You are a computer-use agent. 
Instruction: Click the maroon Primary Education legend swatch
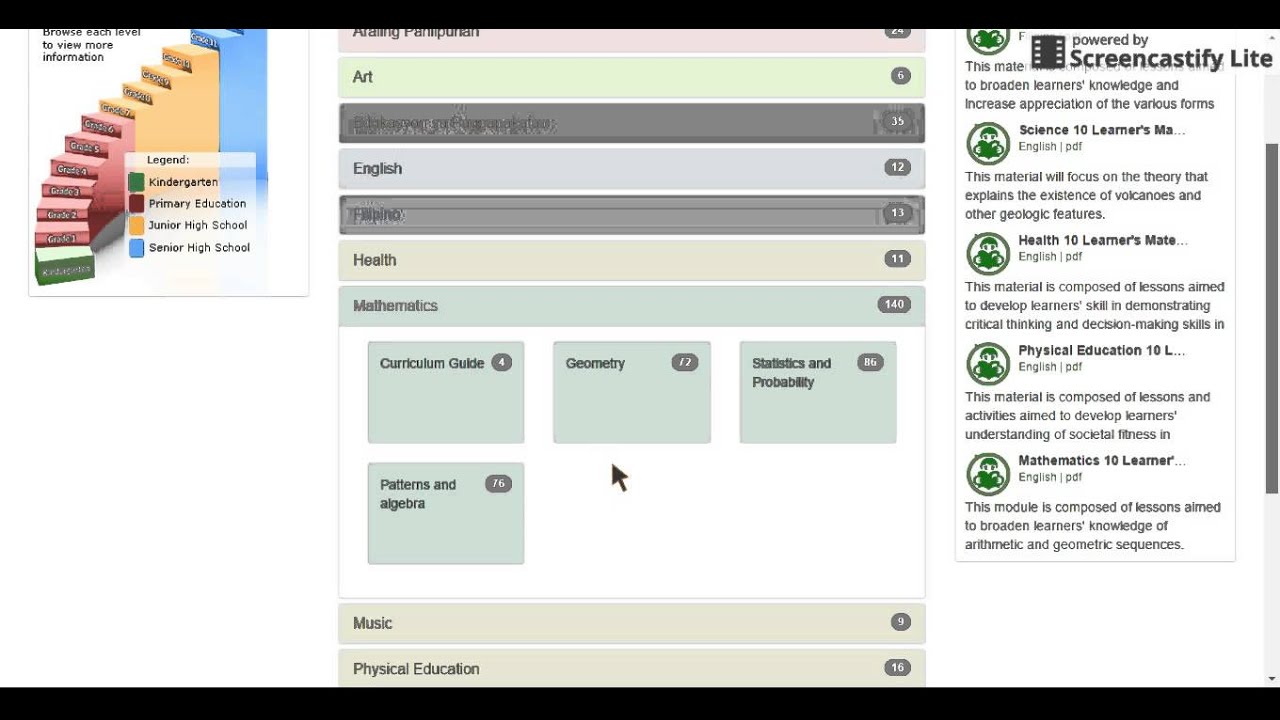[136, 204]
